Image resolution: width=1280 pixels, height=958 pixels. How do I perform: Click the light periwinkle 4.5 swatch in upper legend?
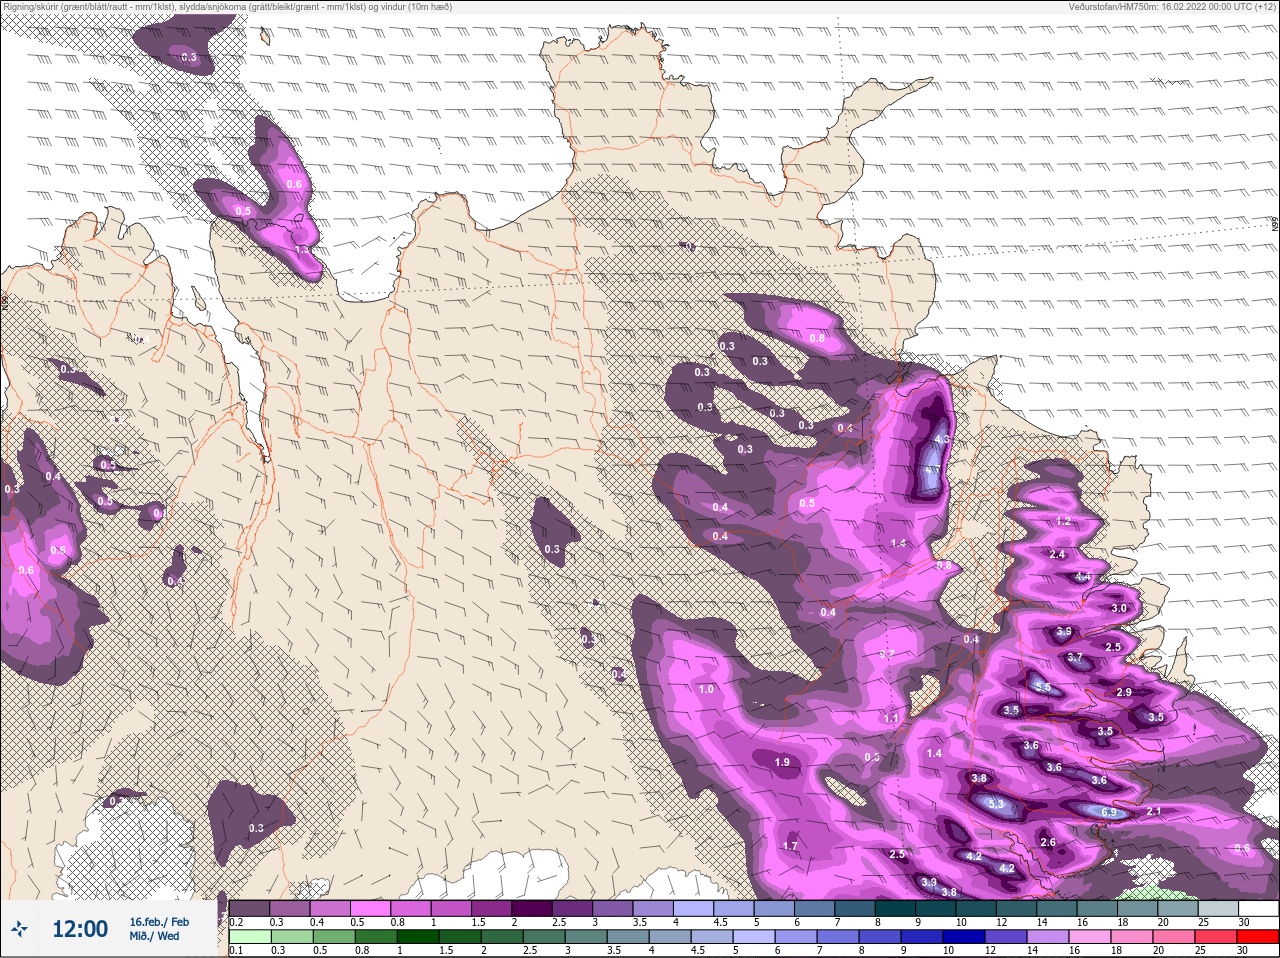pyautogui.click(x=734, y=909)
